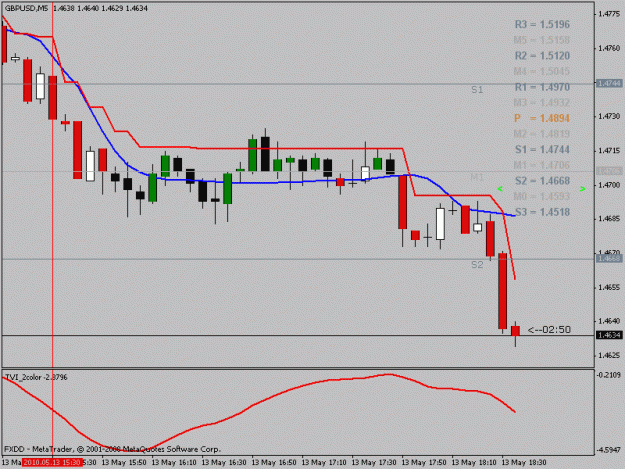Click the 1.4640 price scale value
625x469 pixels.
click(x=609, y=321)
